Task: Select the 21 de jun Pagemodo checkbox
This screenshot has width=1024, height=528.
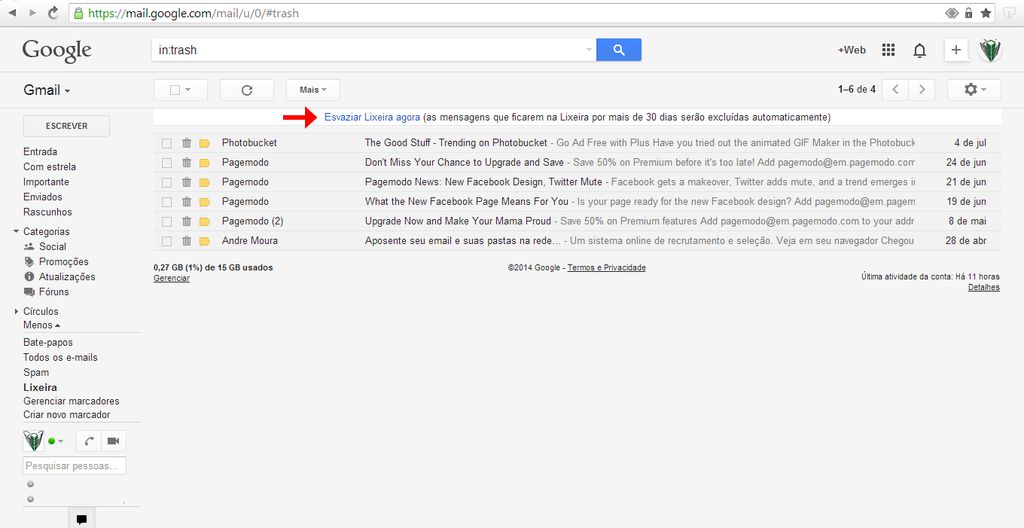Action: 167,182
